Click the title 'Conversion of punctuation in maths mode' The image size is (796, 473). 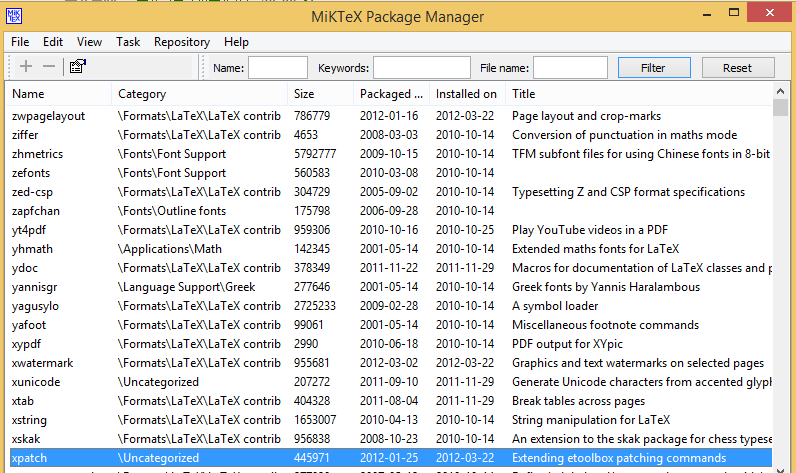[x=624, y=135]
